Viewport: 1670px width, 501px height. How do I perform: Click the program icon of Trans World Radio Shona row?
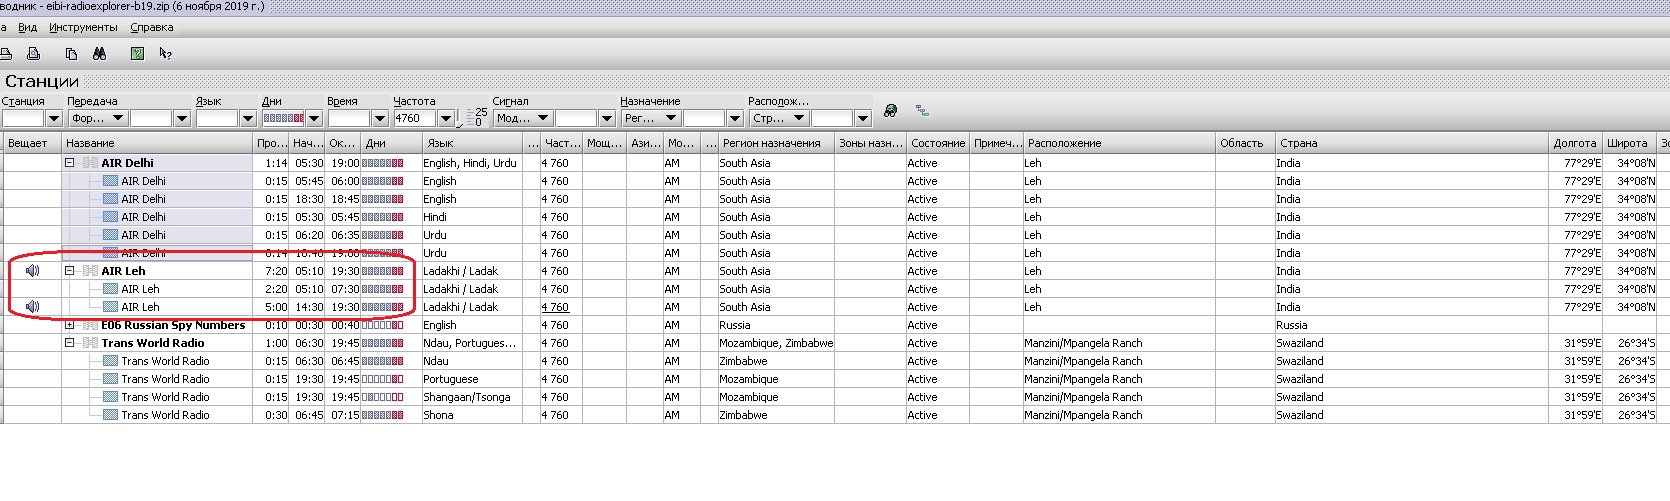pos(110,415)
